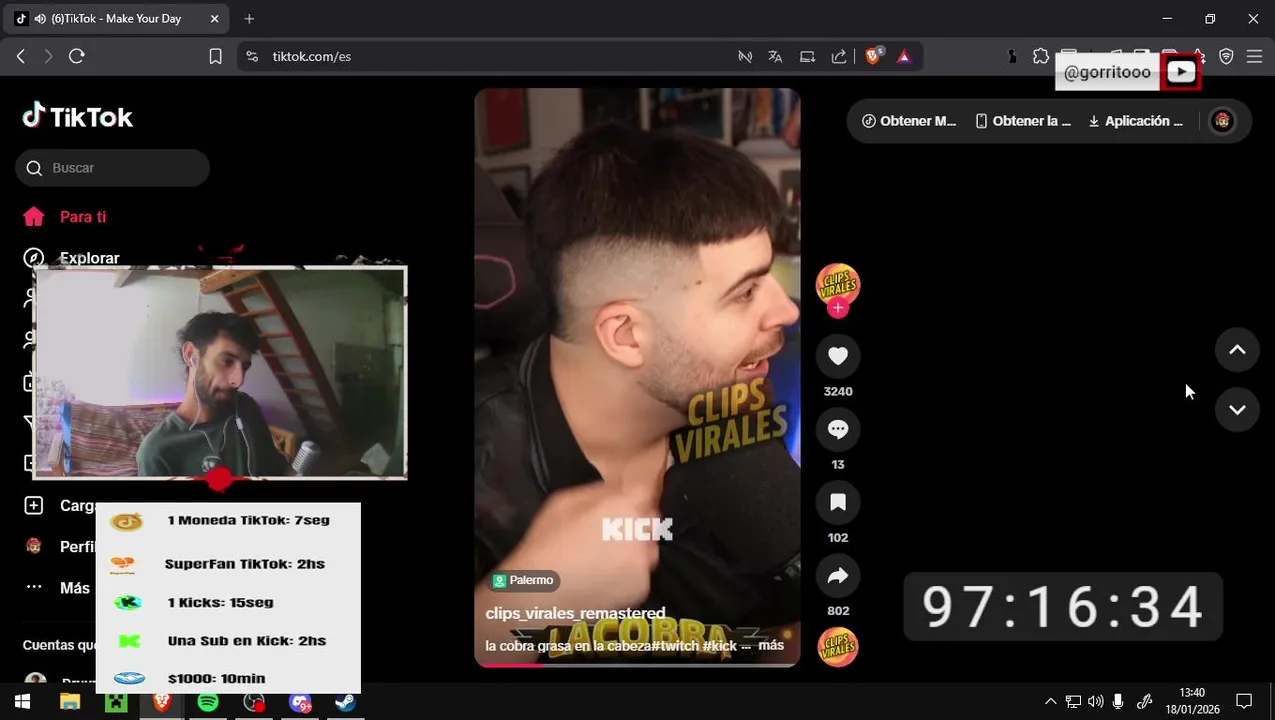
Task: Open the Brave VPN shield icon
Action: (1226, 57)
